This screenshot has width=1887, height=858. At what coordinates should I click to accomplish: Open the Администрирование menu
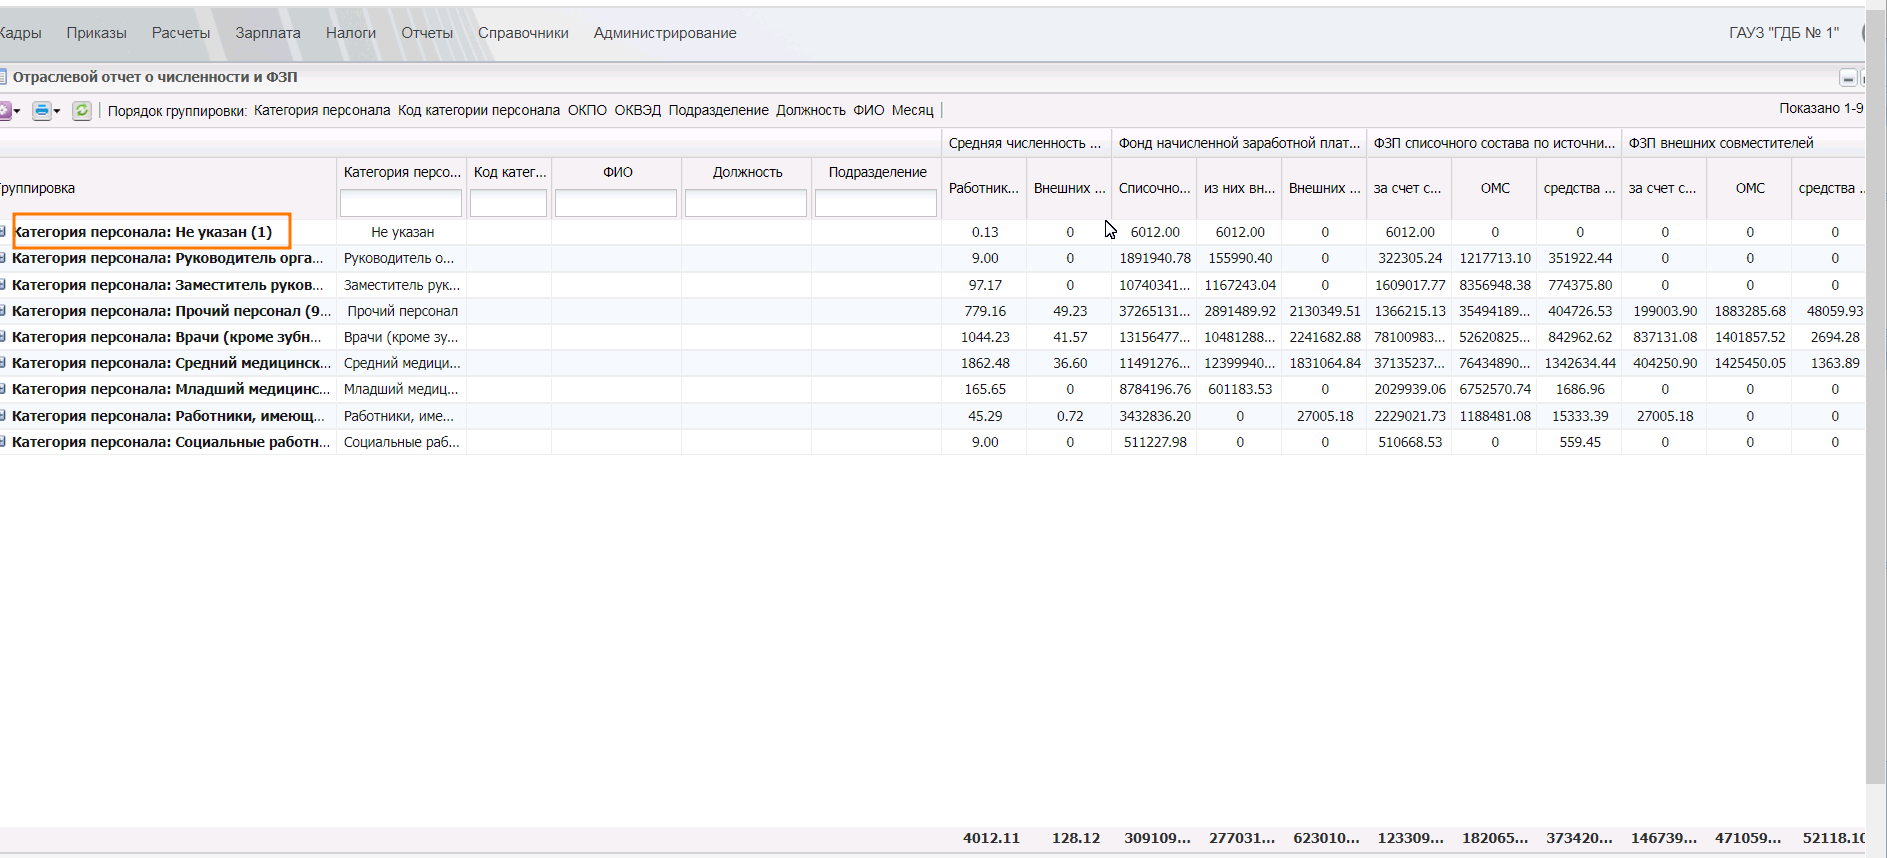click(x=665, y=33)
